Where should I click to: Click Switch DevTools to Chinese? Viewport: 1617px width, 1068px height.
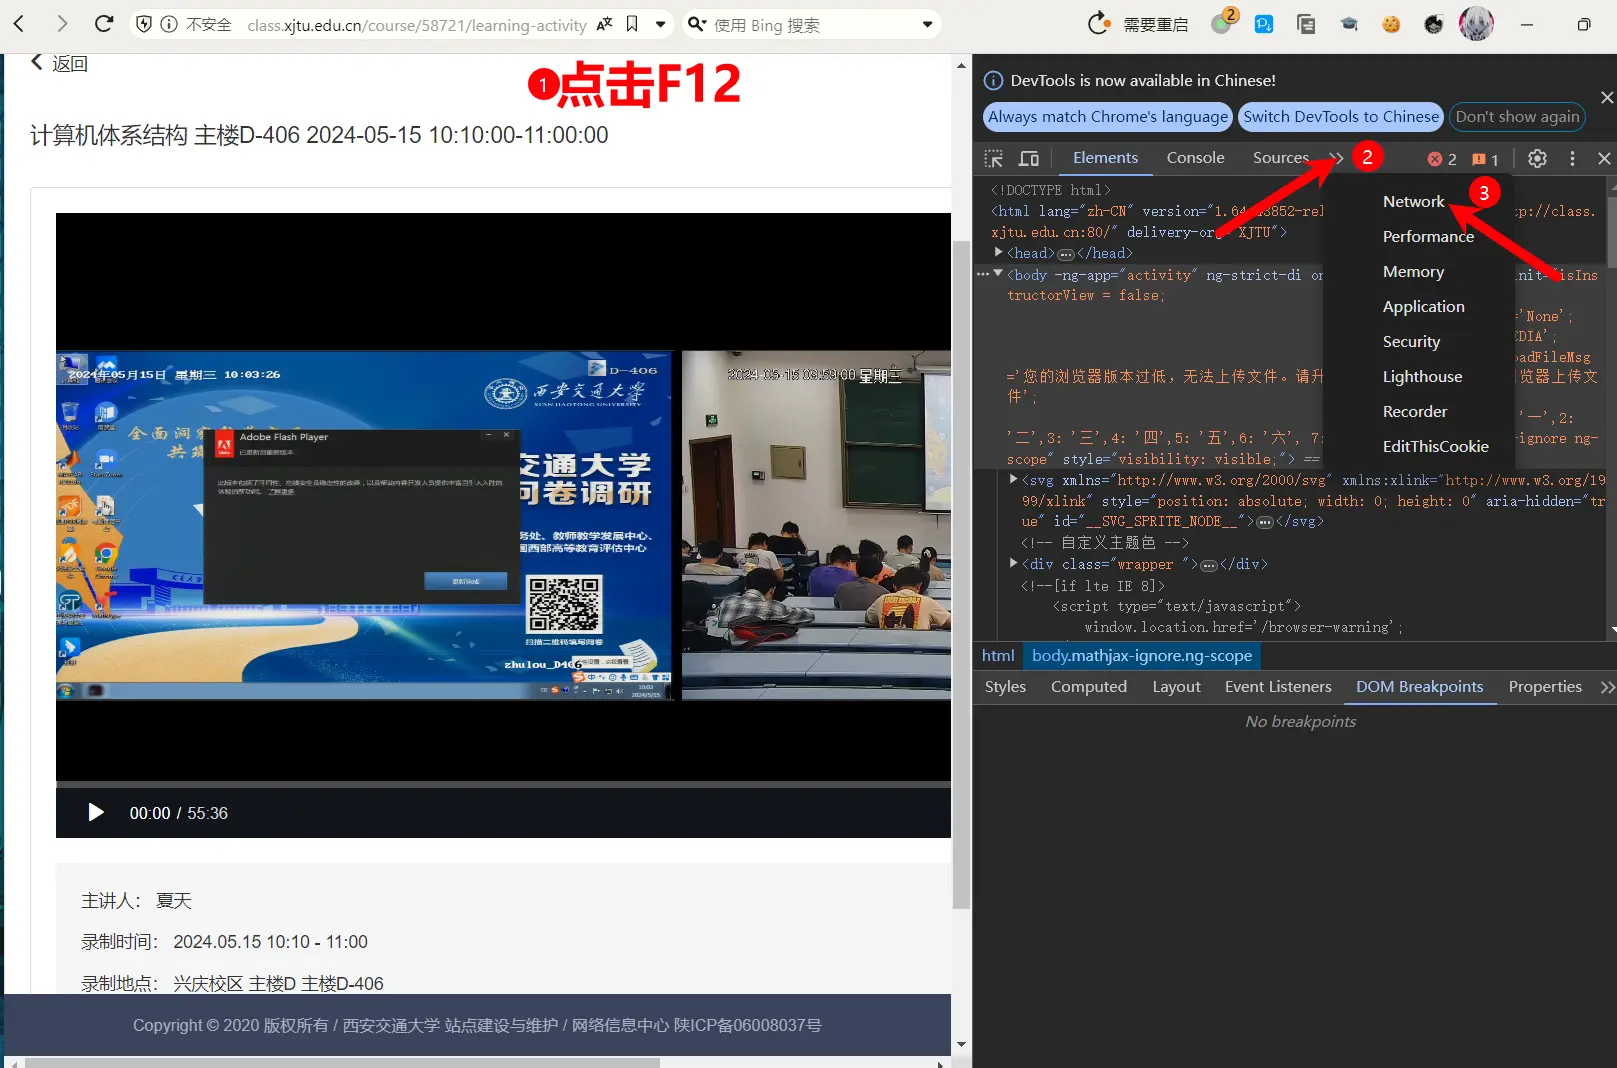coord(1341,116)
